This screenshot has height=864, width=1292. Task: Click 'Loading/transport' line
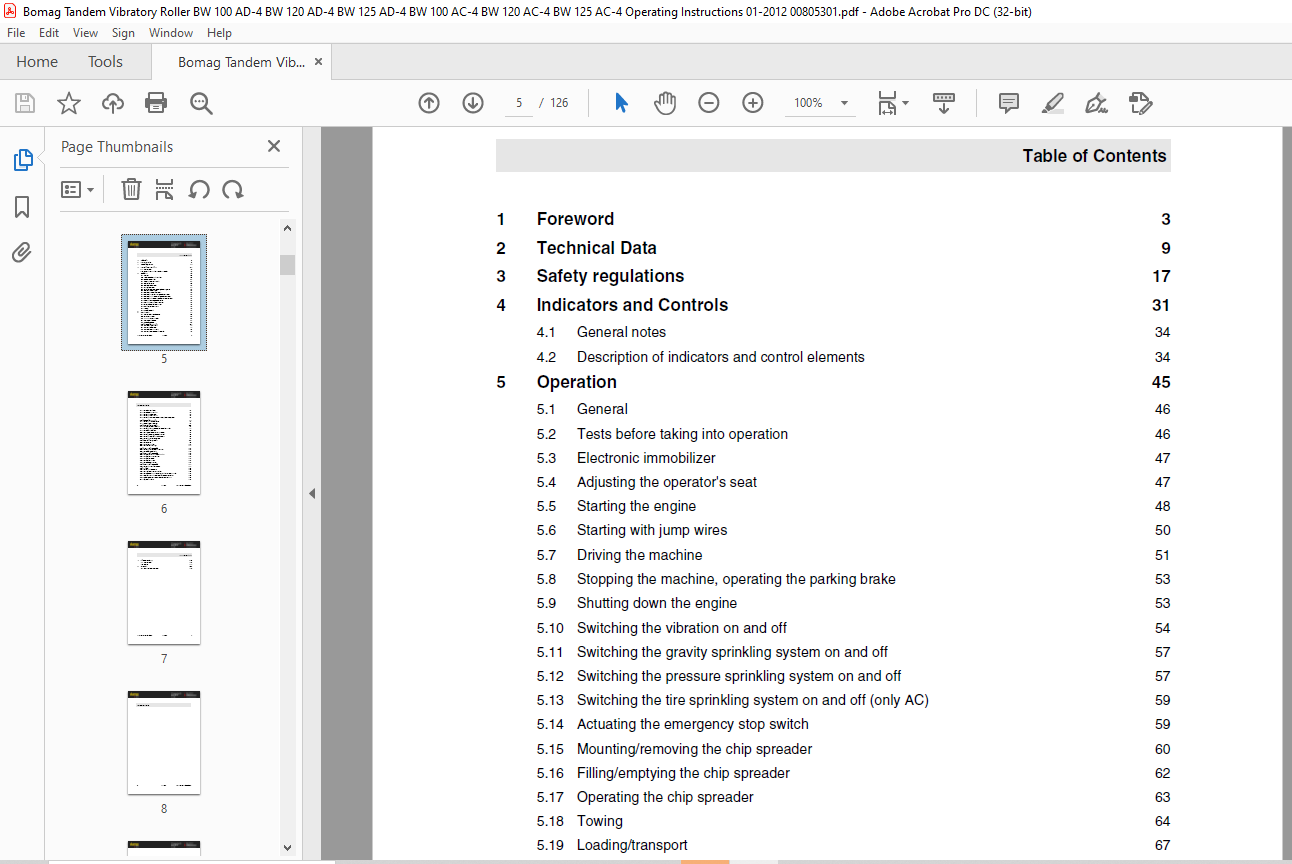click(x=632, y=845)
